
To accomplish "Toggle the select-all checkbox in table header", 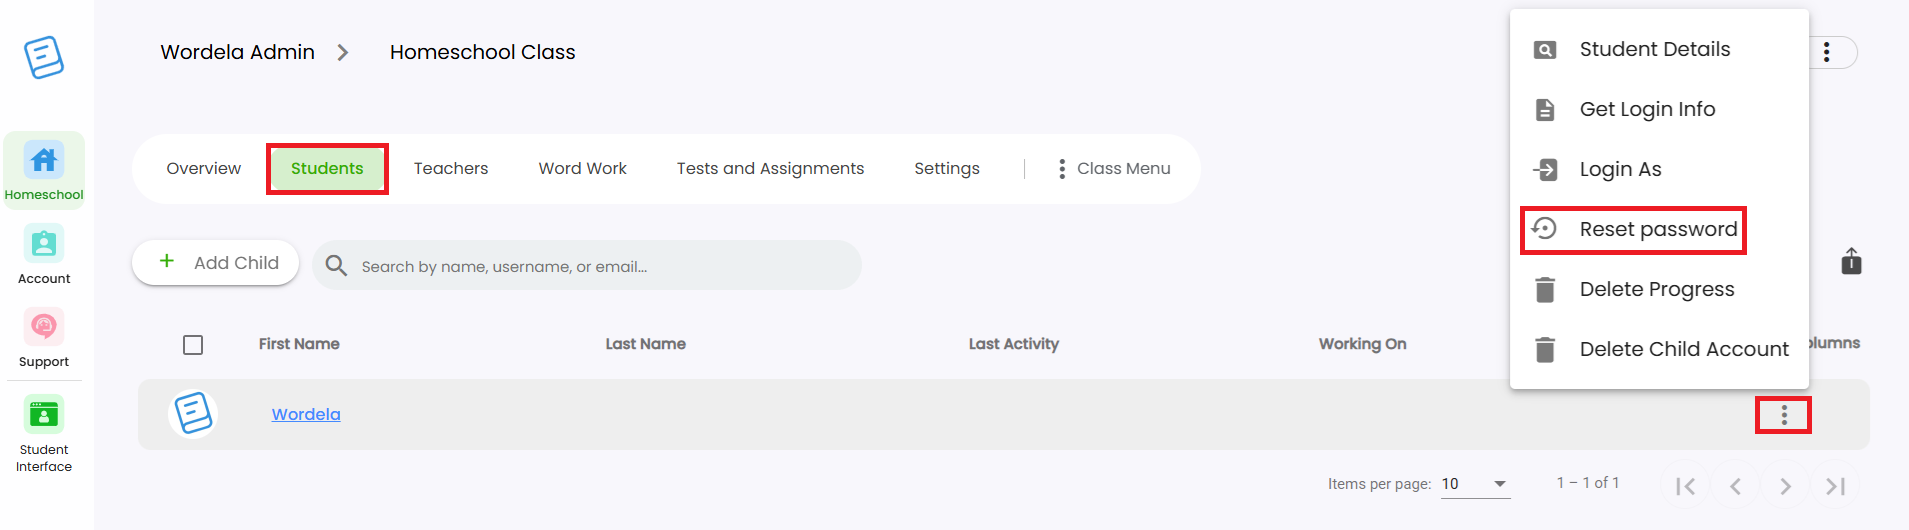I will 193,345.
